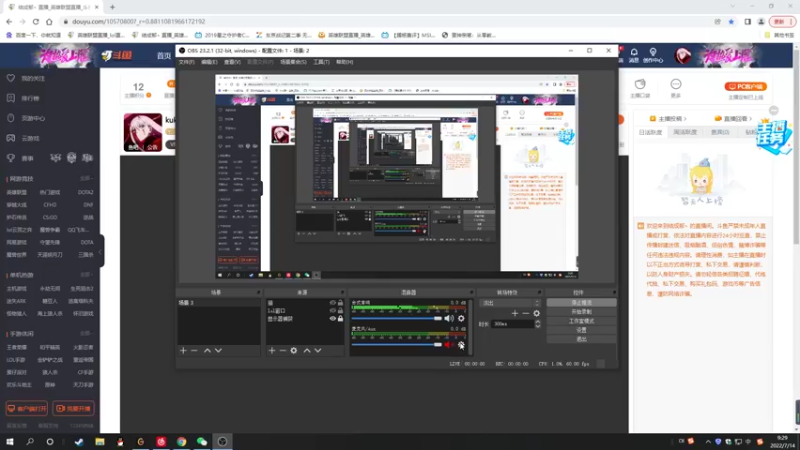Click orange PC客户端 button on Douyu
The width and height of the screenshot is (800, 450).
pos(745,87)
